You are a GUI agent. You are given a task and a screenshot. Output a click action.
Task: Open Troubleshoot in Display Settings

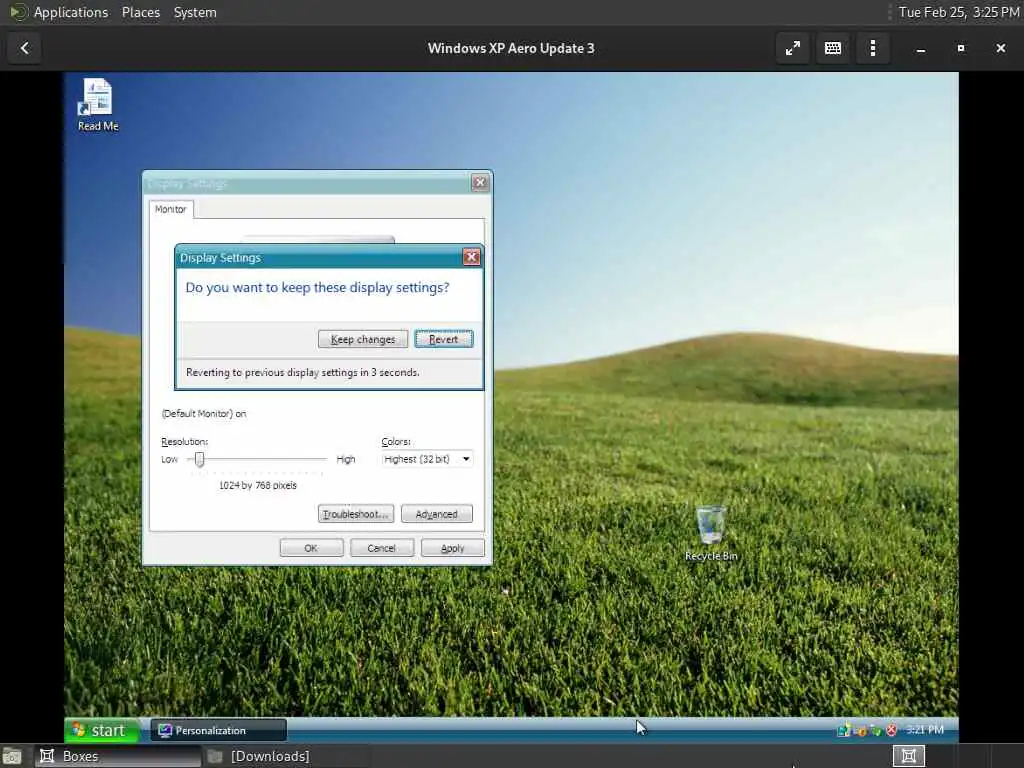[x=356, y=514]
